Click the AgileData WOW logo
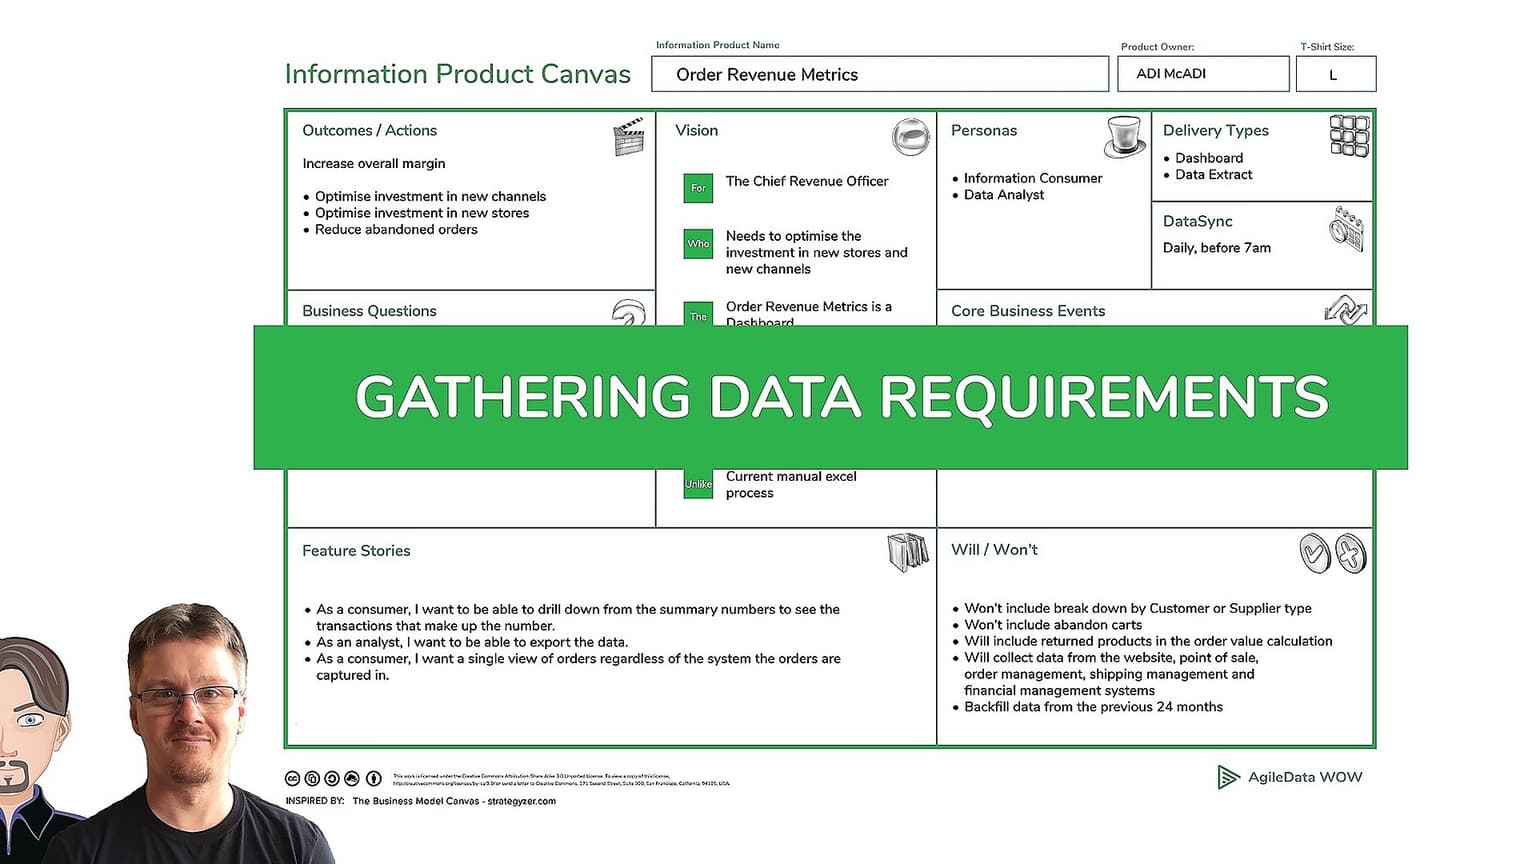 pyautogui.click(x=1289, y=777)
